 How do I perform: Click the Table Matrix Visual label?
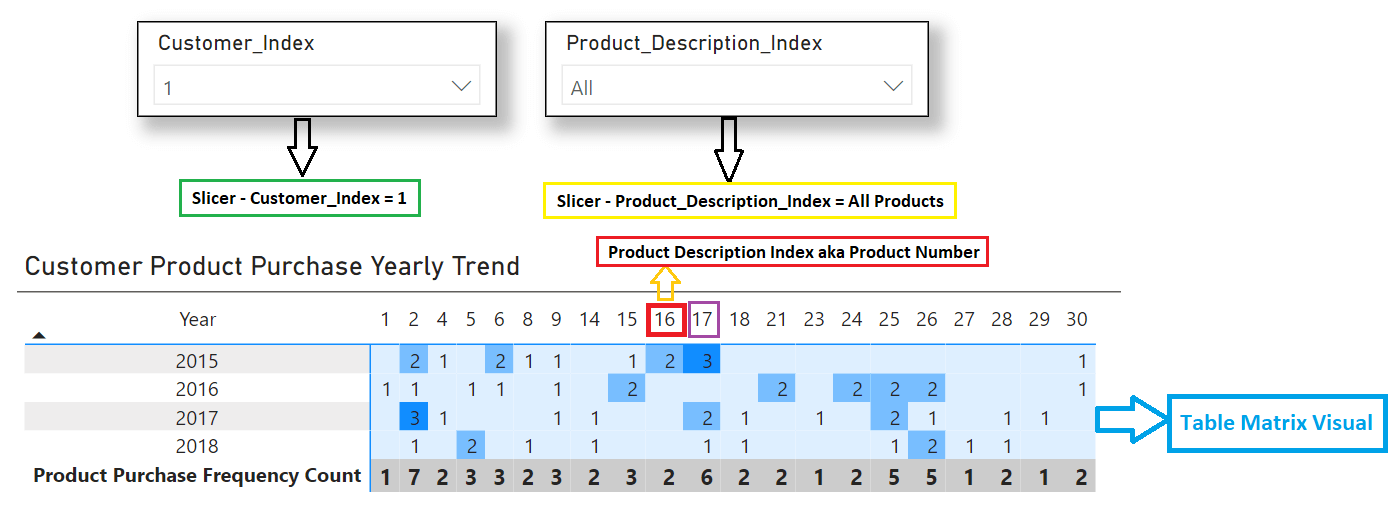pos(1276,422)
